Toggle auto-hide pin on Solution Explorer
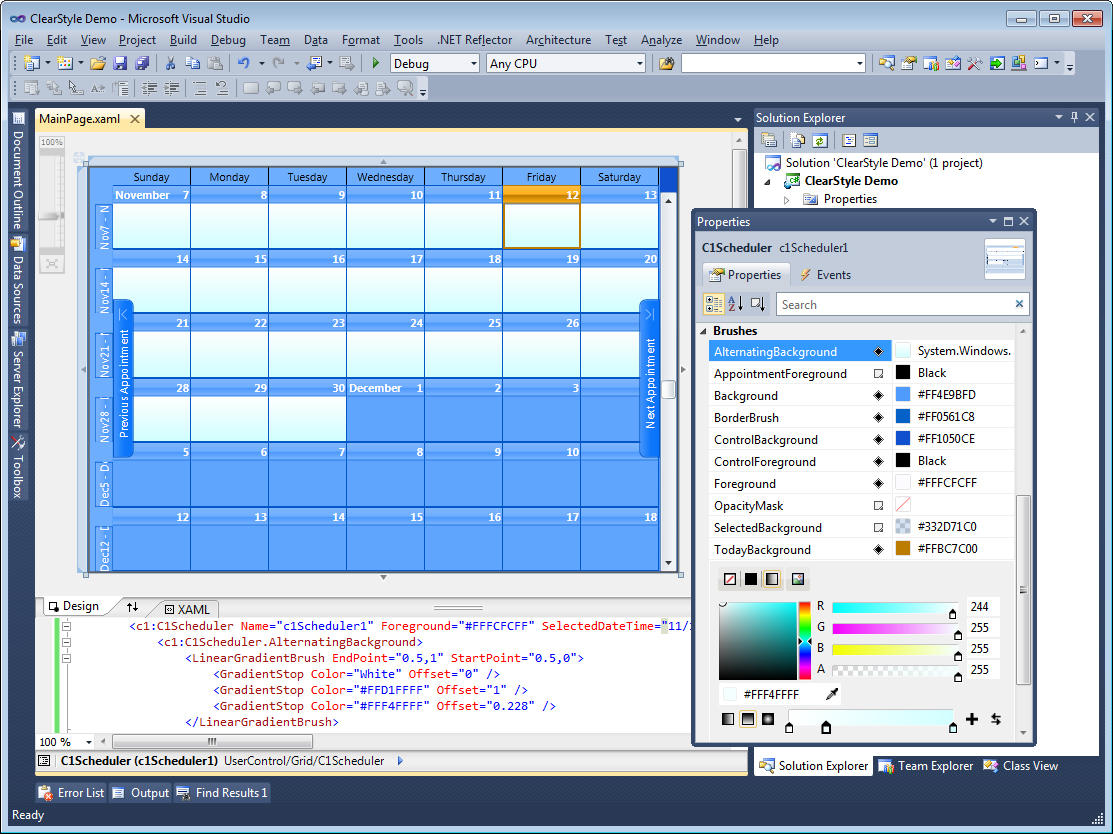1113x834 pixels. point(1077,117)
